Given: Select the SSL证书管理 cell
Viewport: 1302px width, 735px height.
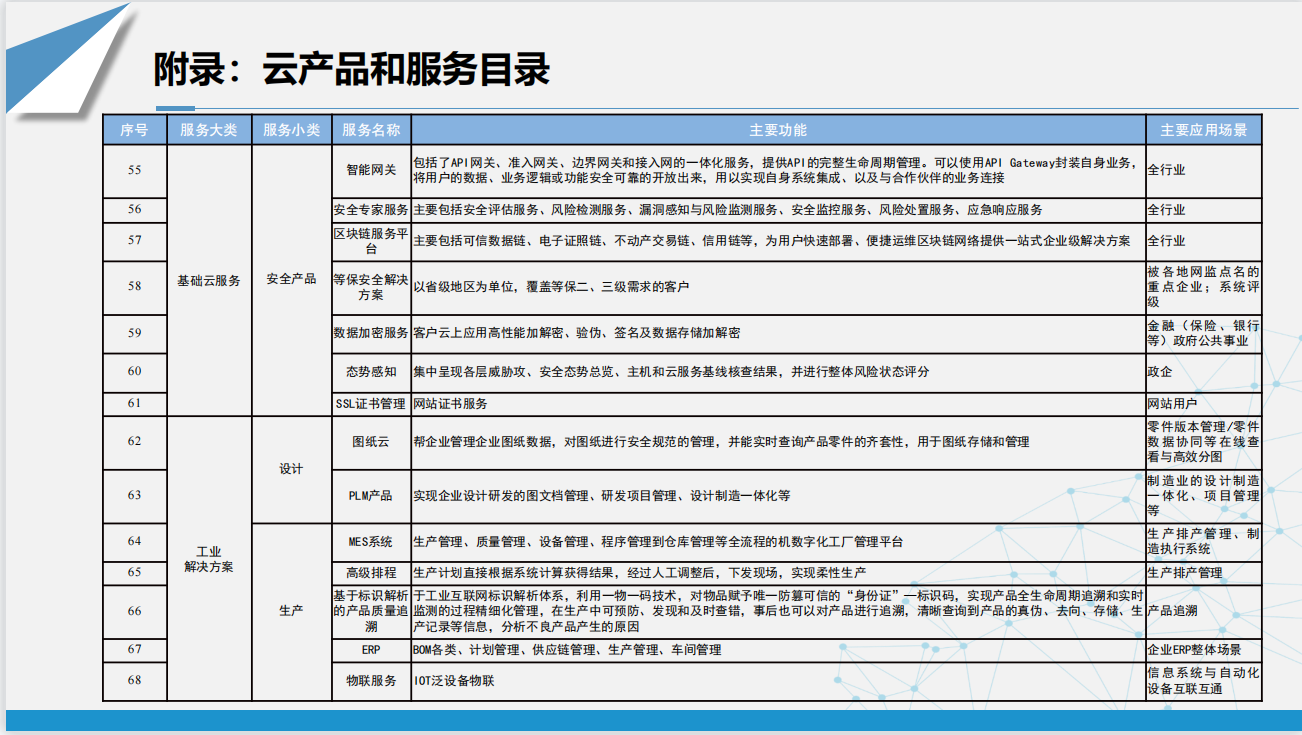Looking at the screenshot, I should pos(371,404).
